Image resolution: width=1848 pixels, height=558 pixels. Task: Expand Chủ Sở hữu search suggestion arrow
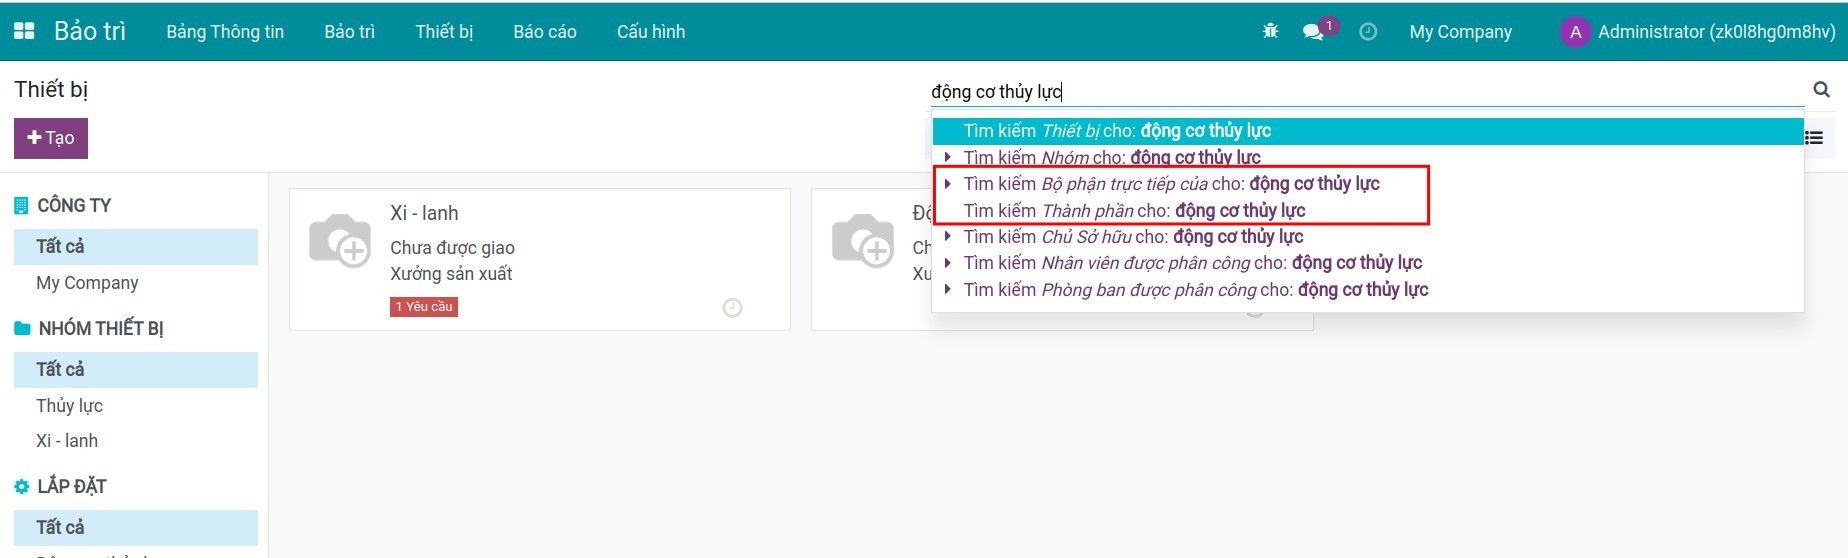948,237
